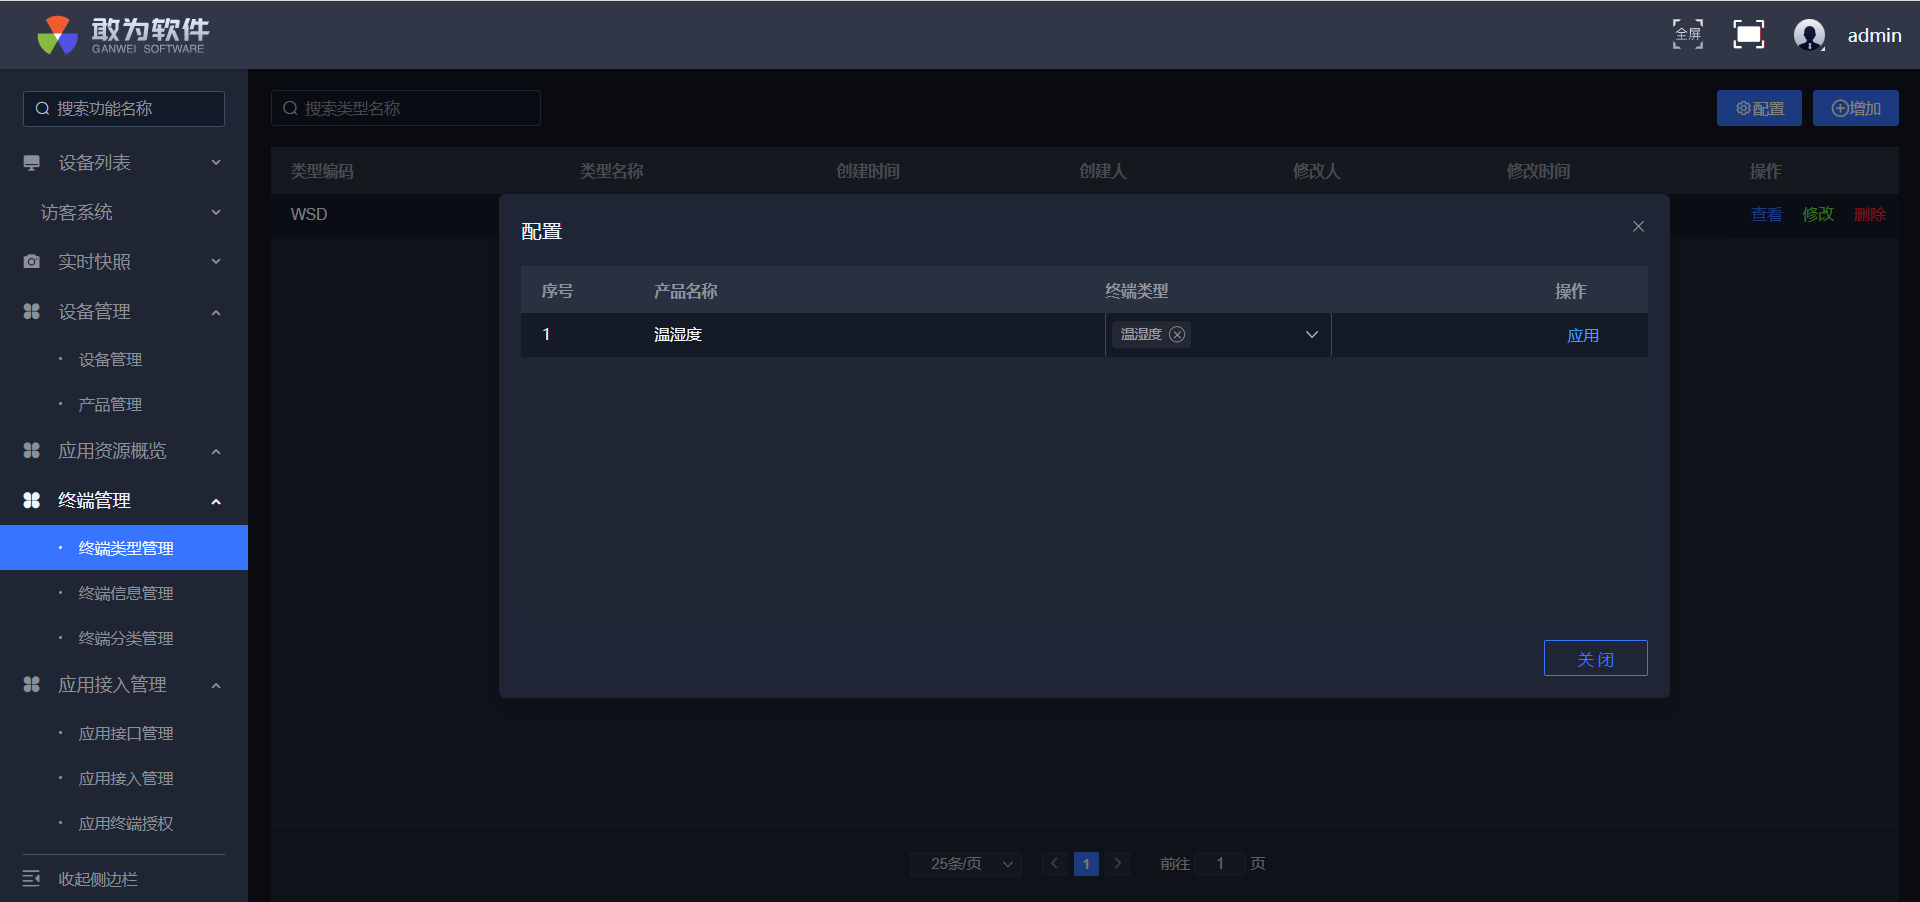Click the 前往 page number input
The width and height of the screenshot is (1920, 902).
[1220, 864]
